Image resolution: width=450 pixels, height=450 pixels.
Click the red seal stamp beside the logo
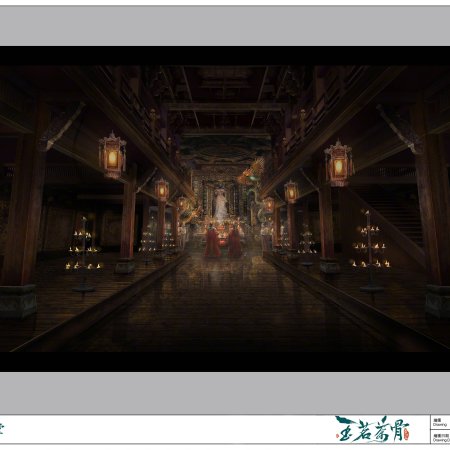point(405,435)
